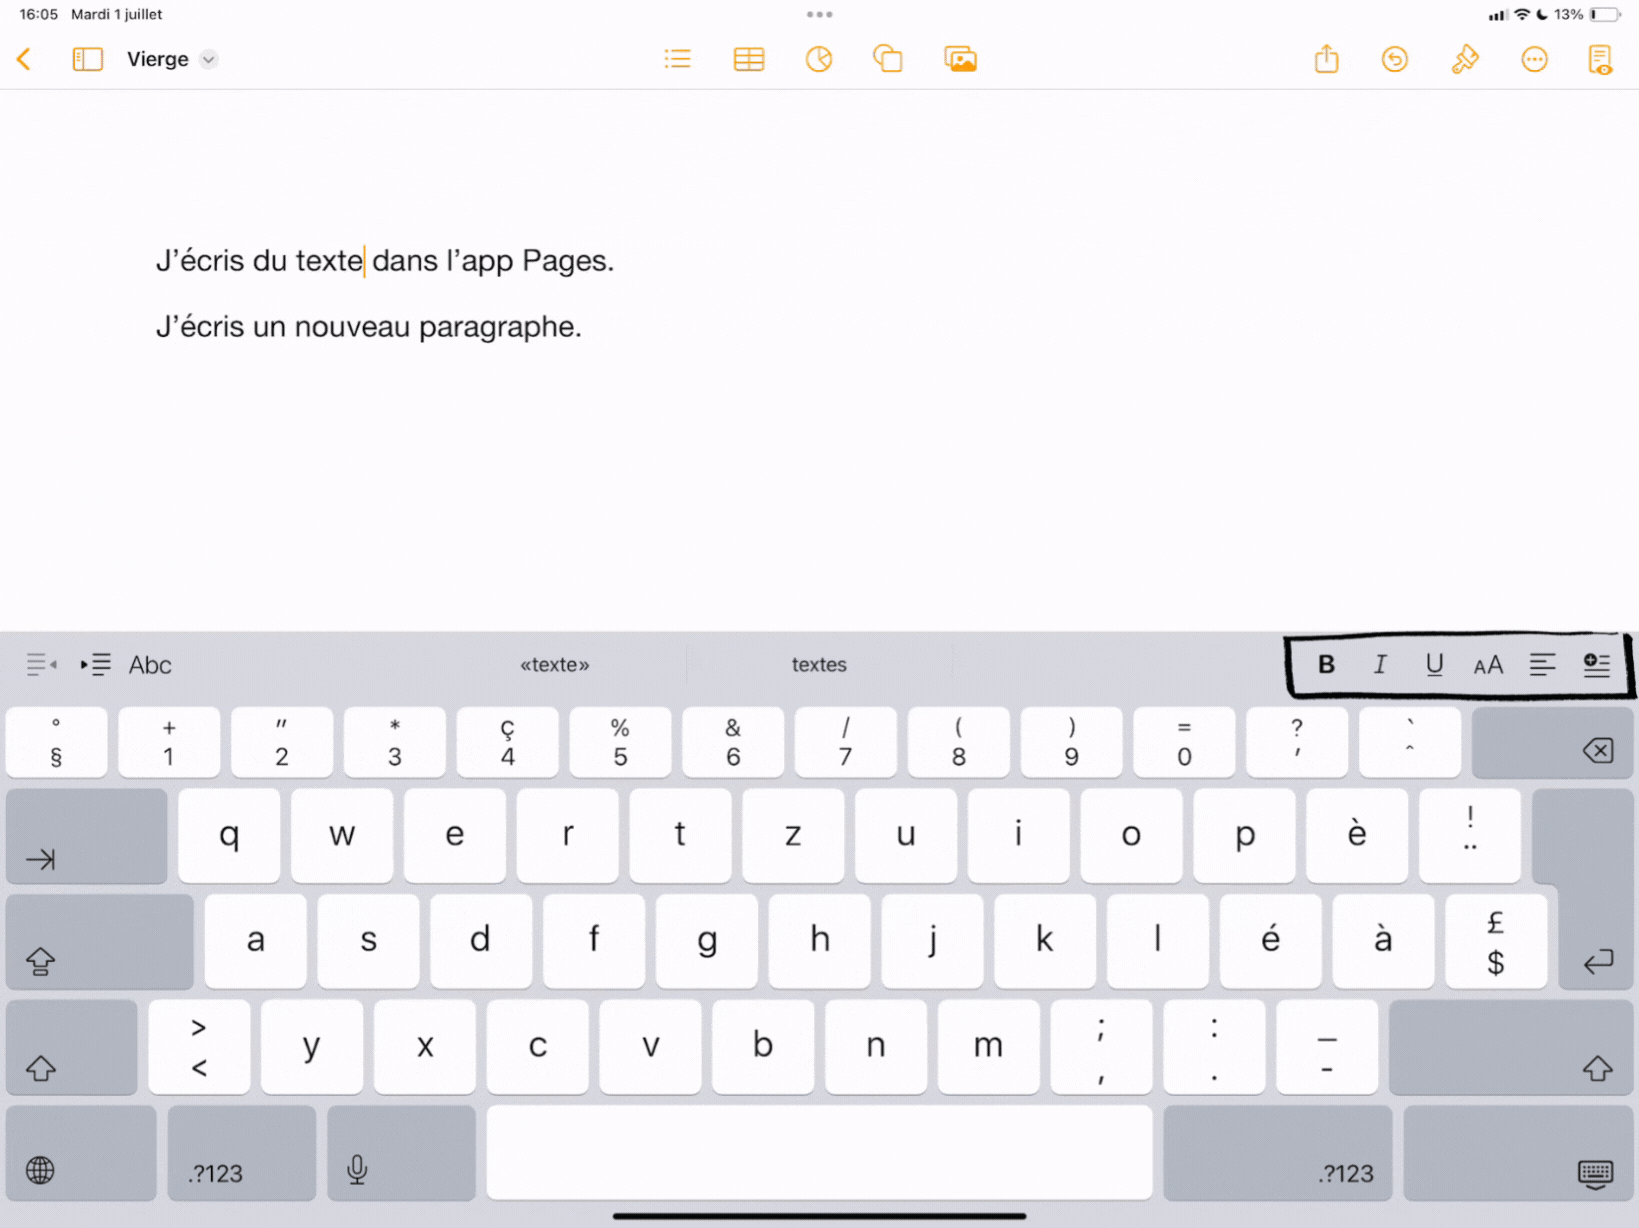
Task: Tap the Share icon
Action: click(1326, 60)
